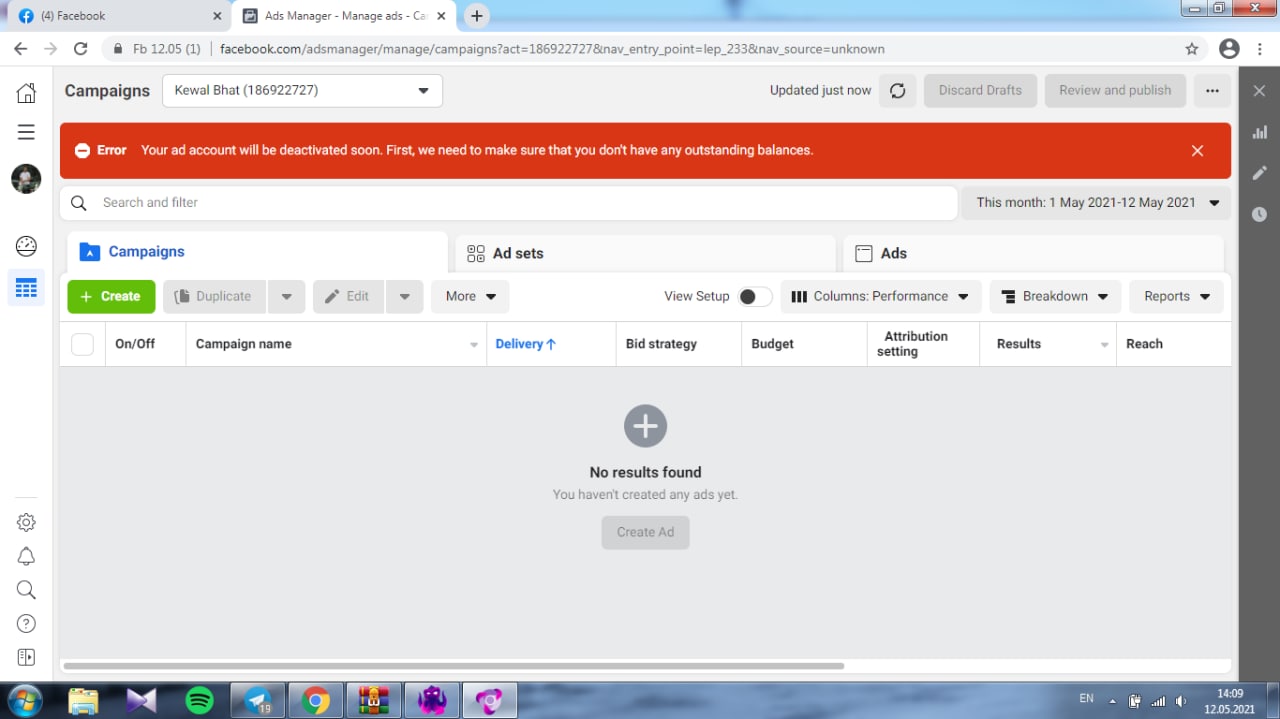
Task: Close the right side panel
Action: pyautogui.click(x=1259, y=91)
